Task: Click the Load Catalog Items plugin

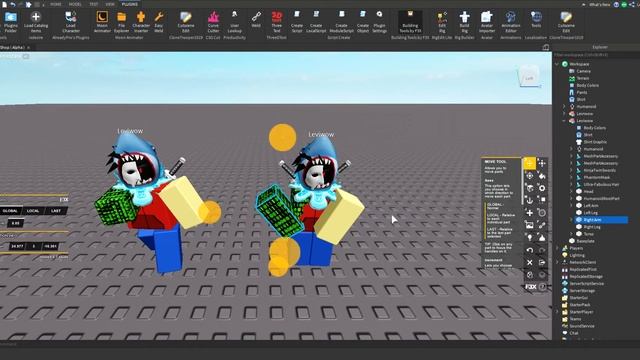Action: pyautogui.click(x=36, y=22)
